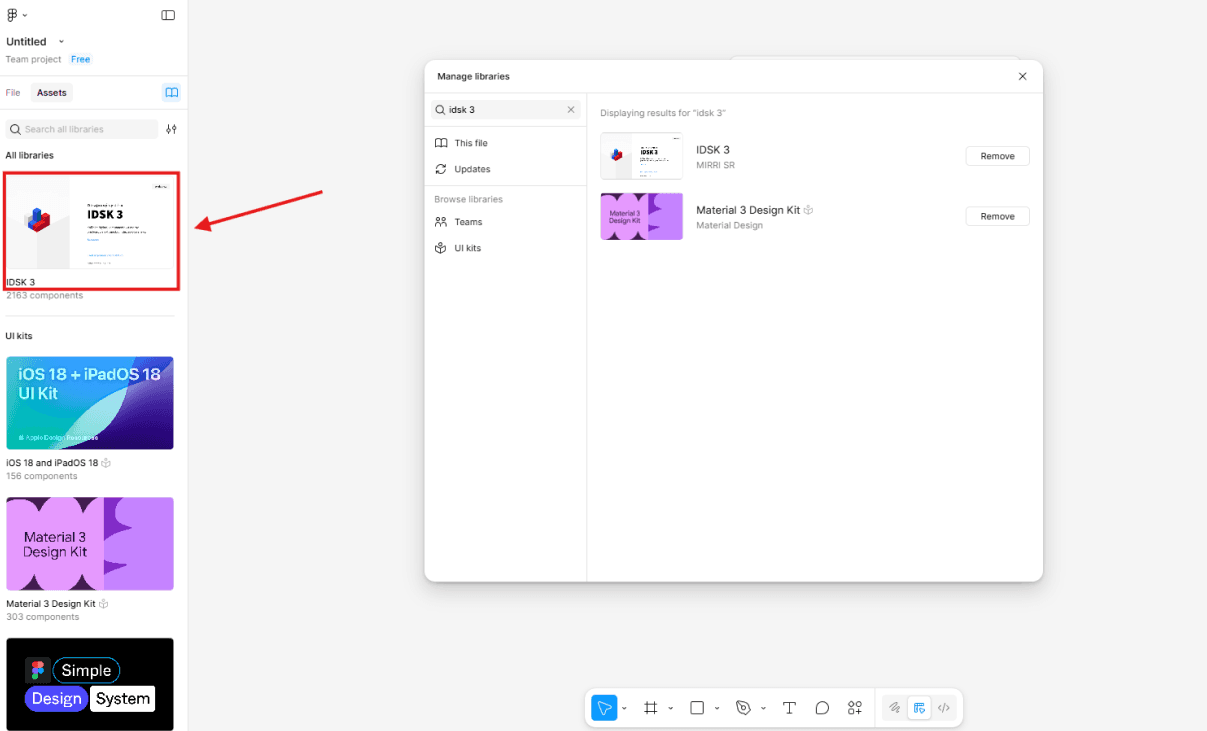Switch to the File tab
Screen dimensions: 1207x731
point(13,93)
